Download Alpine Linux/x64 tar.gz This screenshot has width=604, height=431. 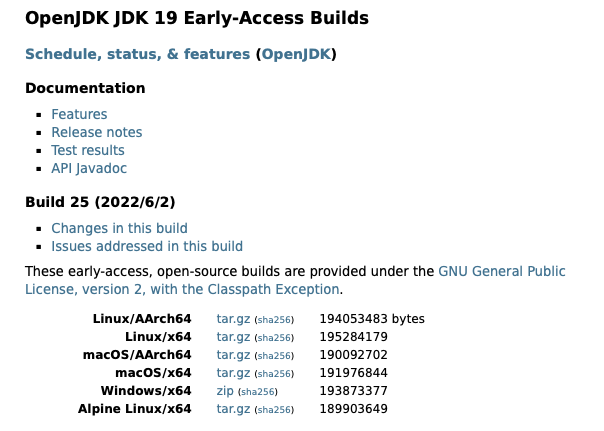[233, 409]
